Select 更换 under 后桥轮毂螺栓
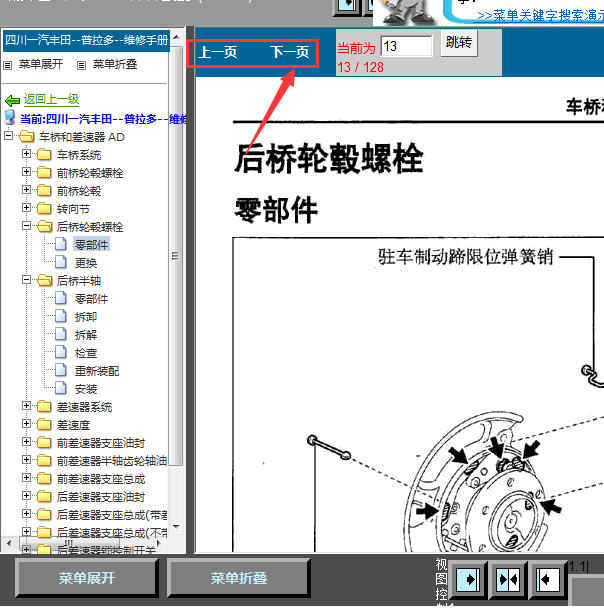This screenshot has height=611, width=604. click(86, 263)
